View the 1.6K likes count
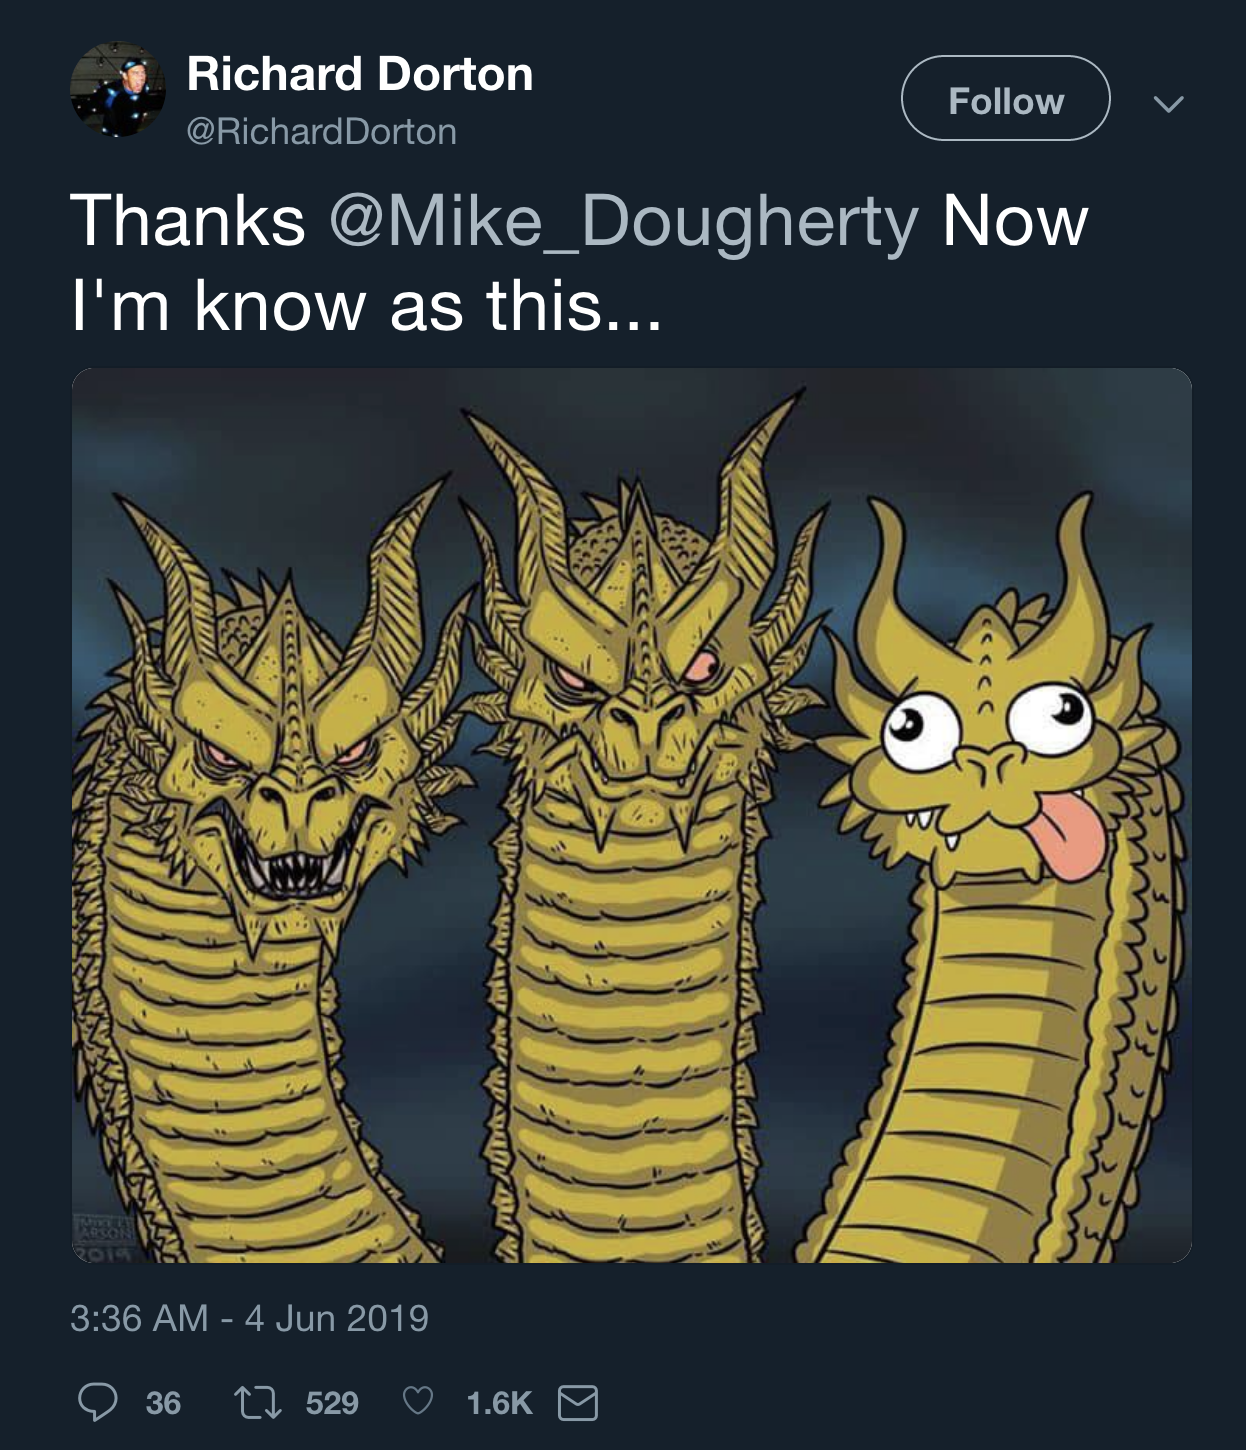 pyautogui.click(x=499, y=1403)
